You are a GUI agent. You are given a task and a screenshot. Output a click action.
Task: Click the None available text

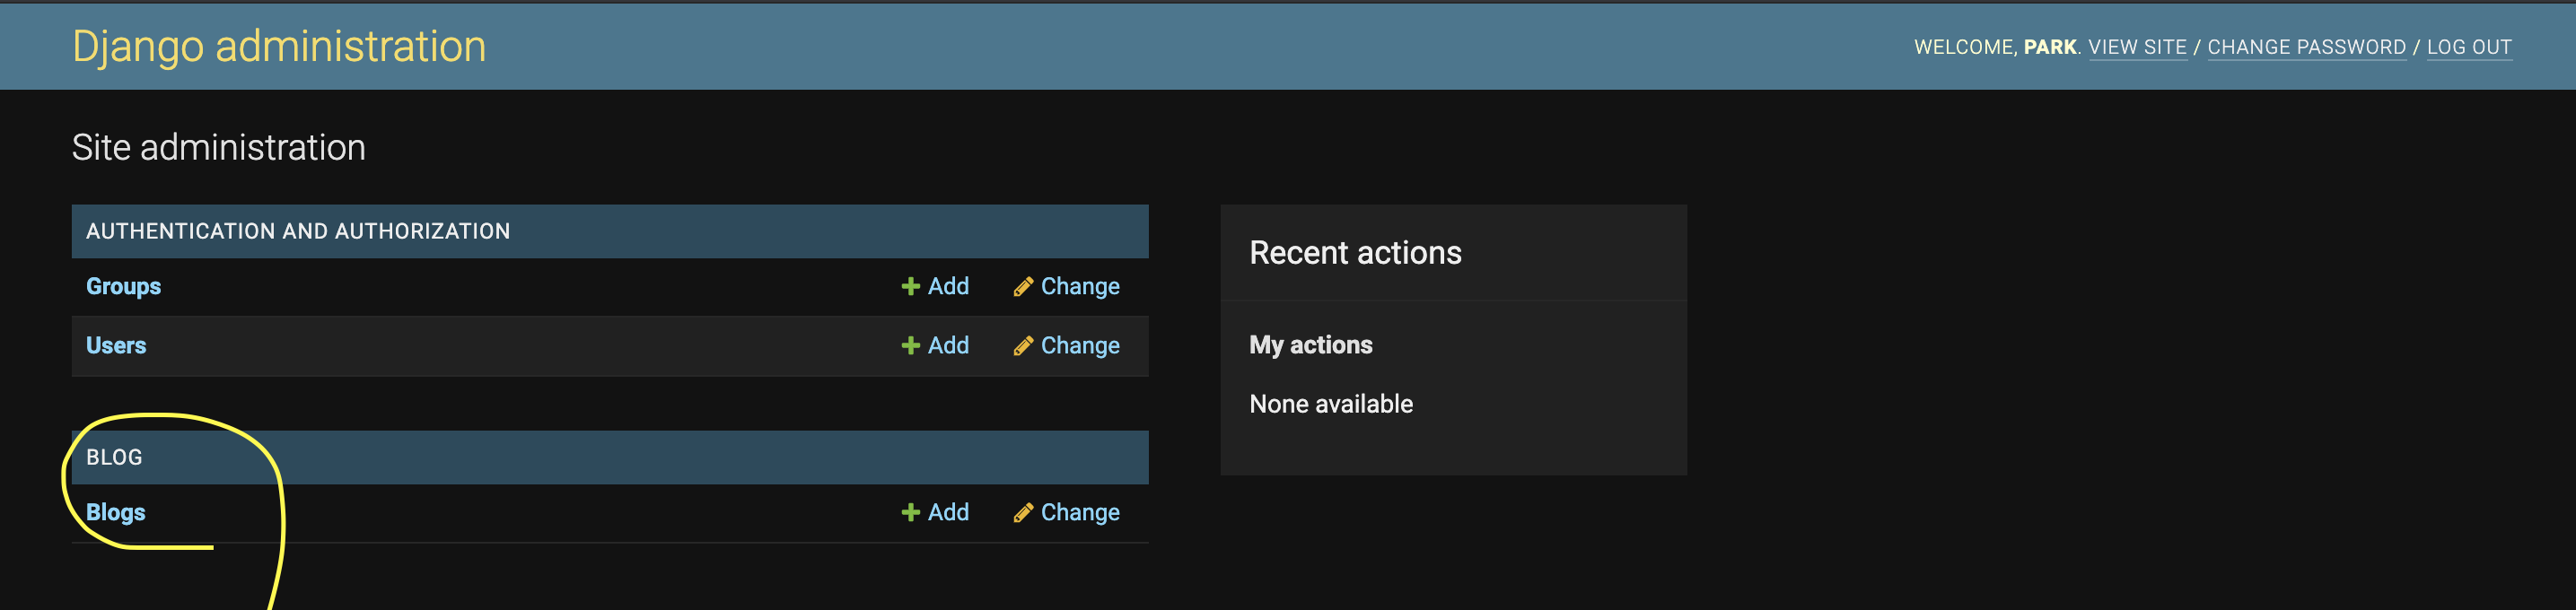1331,404
